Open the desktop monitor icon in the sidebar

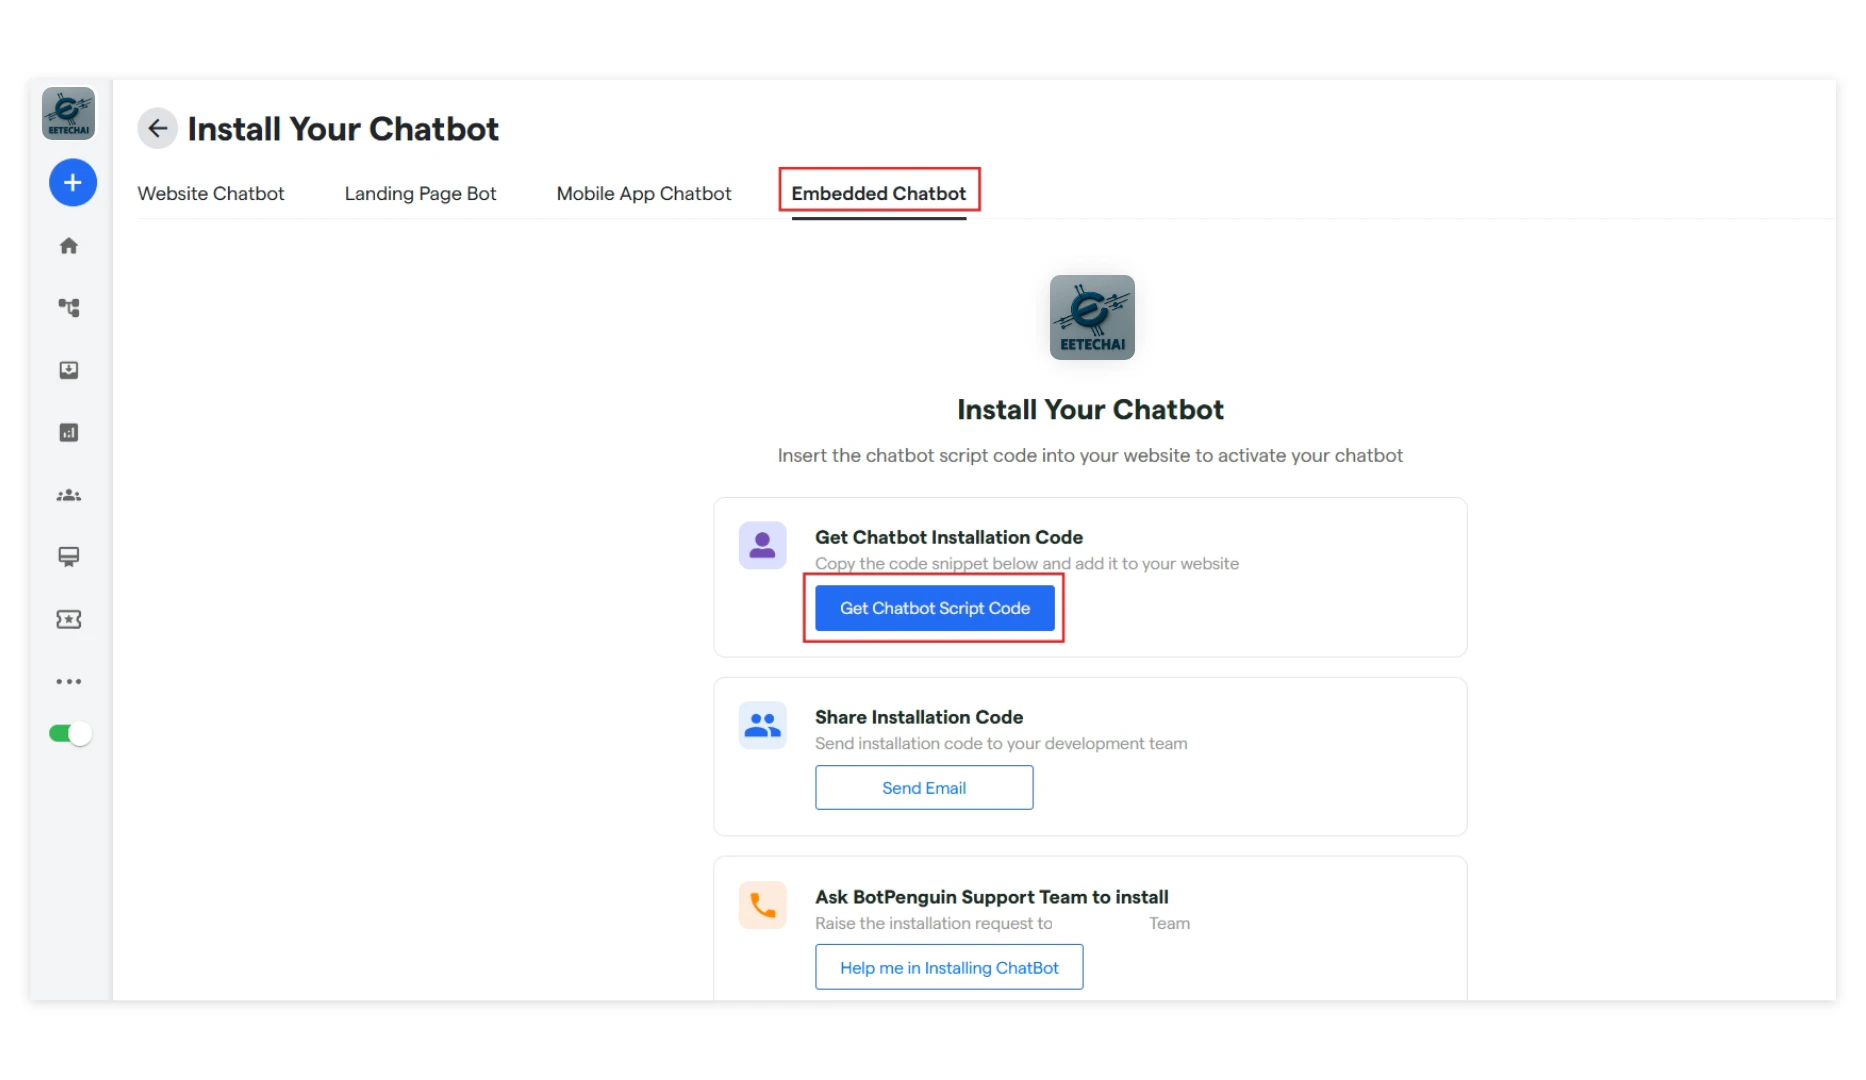(x=69, y=557)
